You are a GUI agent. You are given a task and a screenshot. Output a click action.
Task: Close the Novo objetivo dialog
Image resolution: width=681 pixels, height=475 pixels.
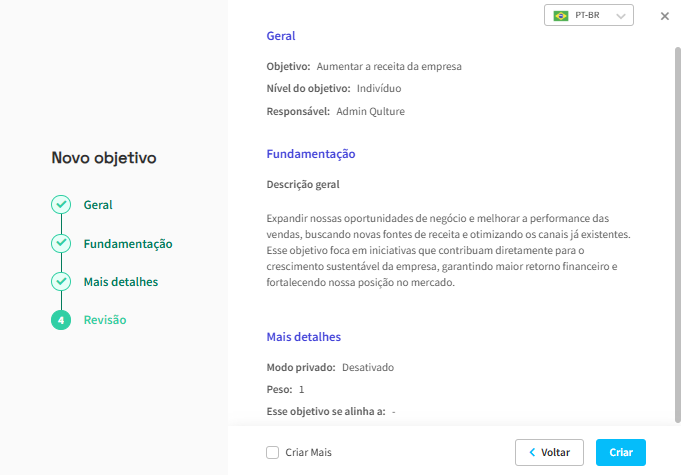(664, 16)
